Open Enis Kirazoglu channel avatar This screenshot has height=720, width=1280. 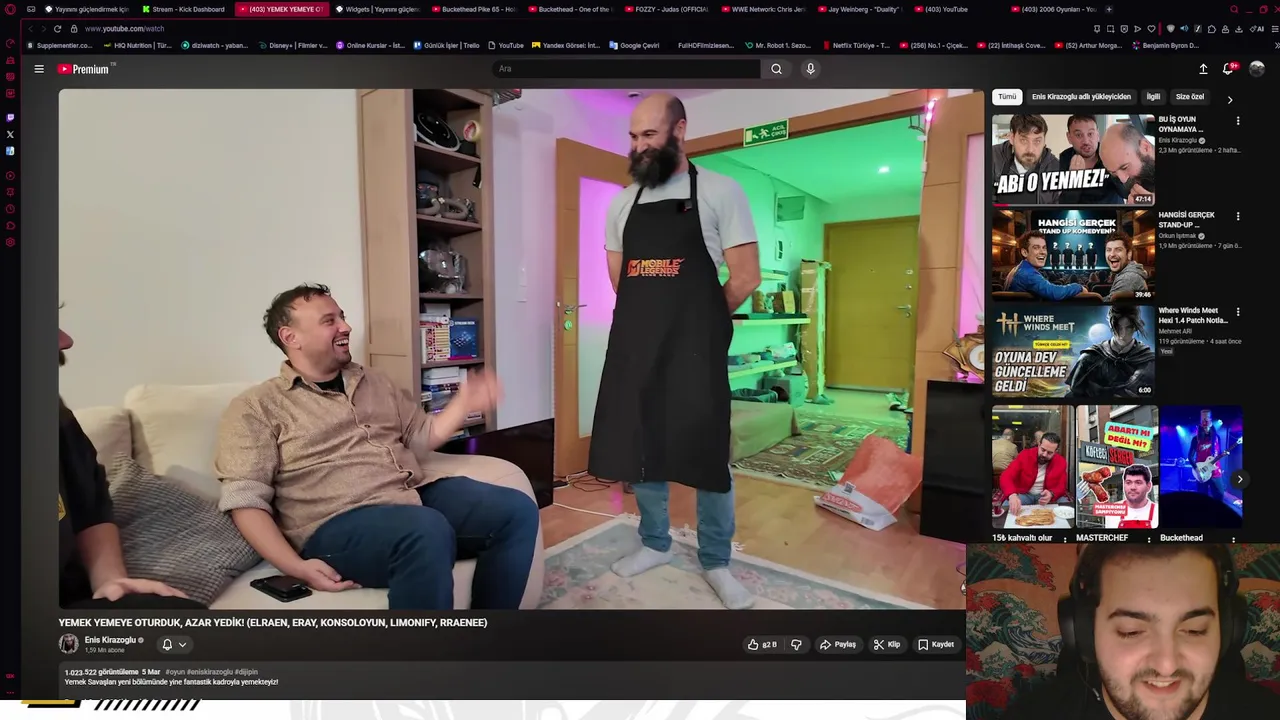coord(68,644)
